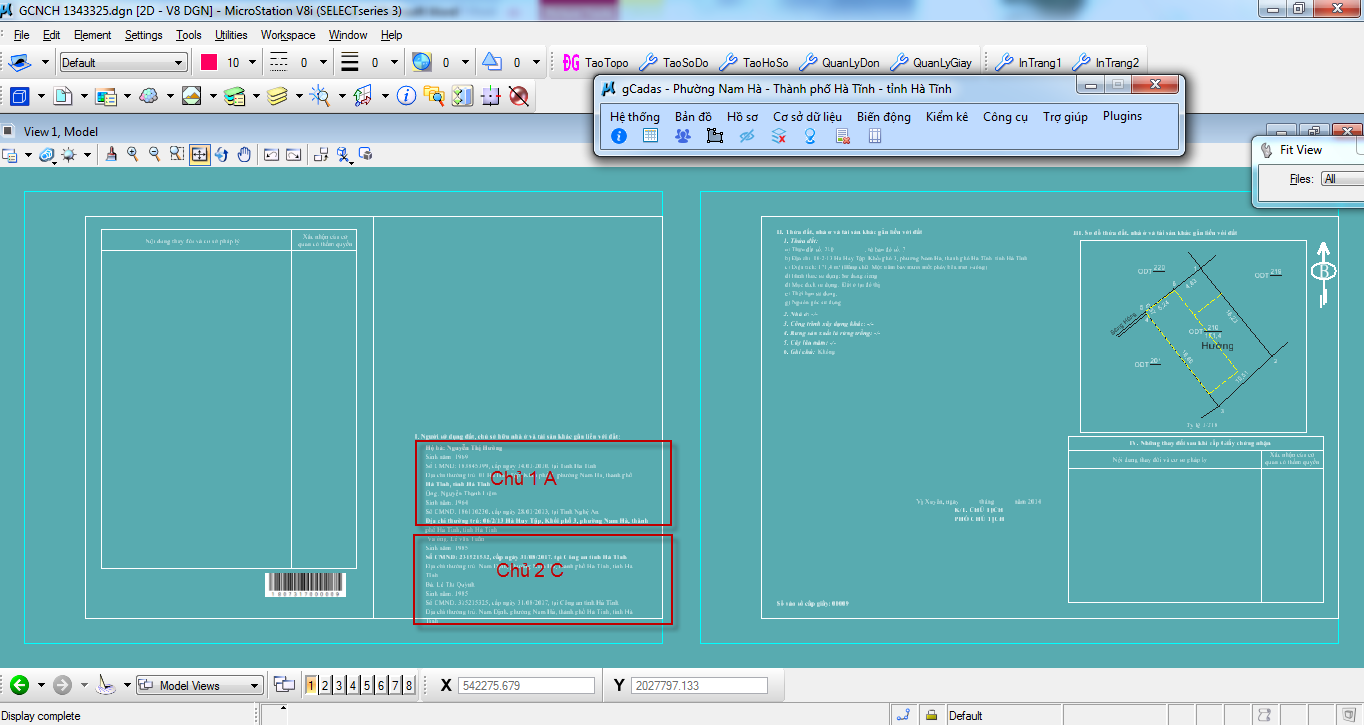
Task: Click the Fit View tool icon
Action: click(x=199, y=154)
